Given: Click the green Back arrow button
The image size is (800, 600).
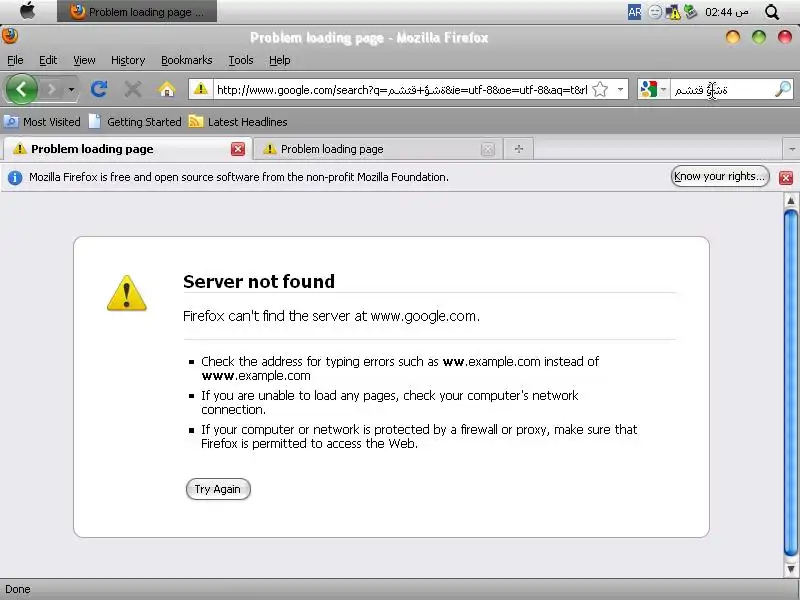Looking at the screenshot, I should pos(21,89).
